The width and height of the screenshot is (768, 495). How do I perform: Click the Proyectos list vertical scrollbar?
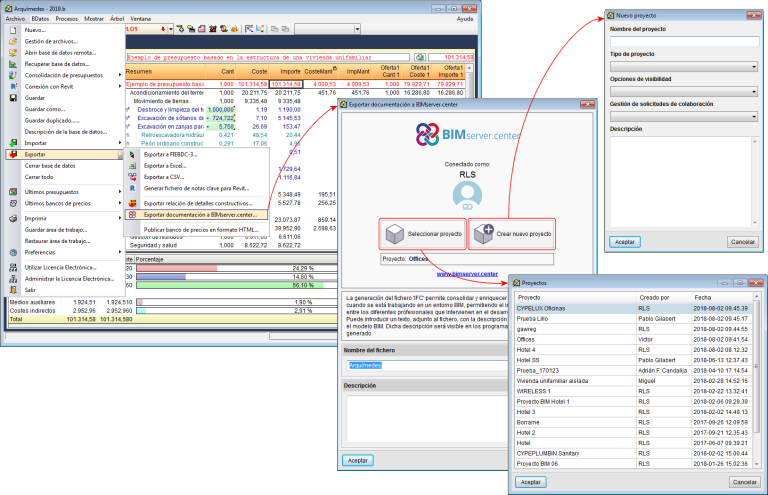pos(757,380)
